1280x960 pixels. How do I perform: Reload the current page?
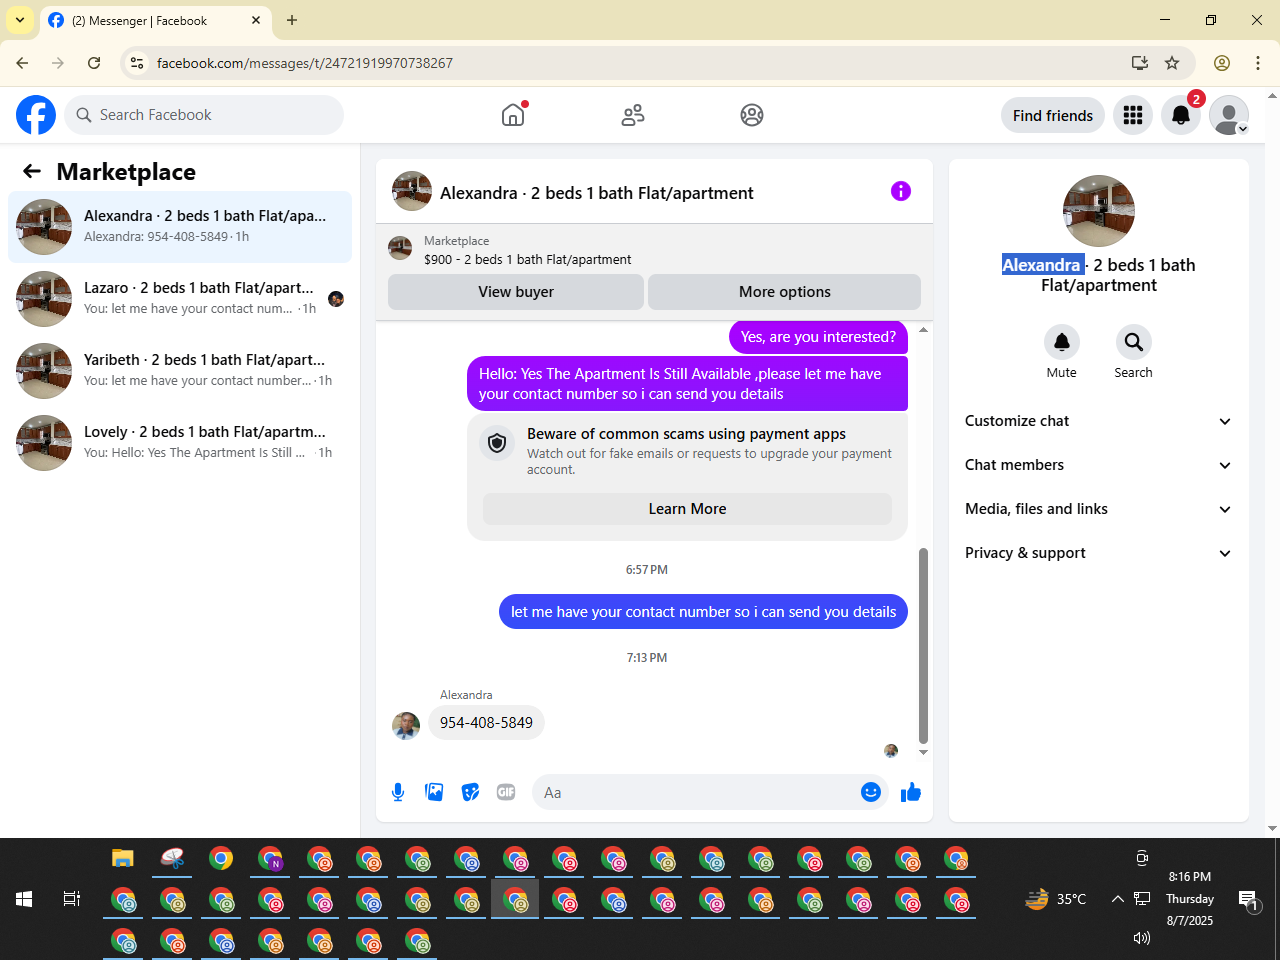tap(94, 63)
